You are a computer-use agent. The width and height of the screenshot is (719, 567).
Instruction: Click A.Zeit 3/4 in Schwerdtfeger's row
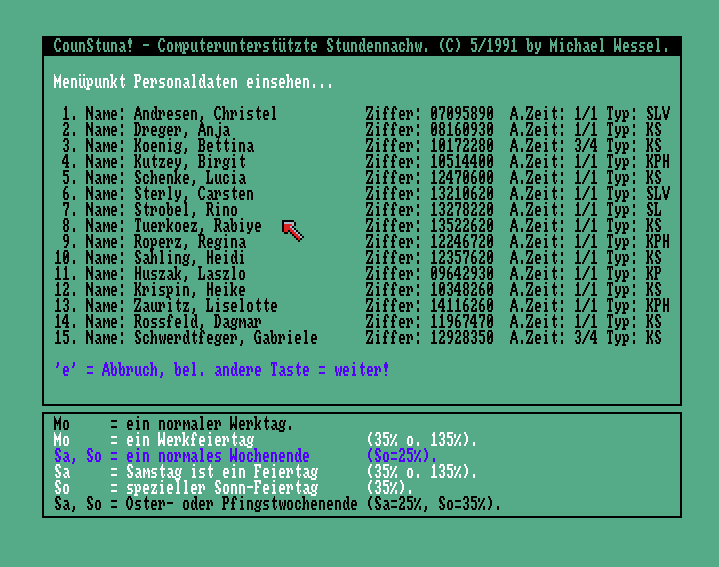click(x=586, y=338)
